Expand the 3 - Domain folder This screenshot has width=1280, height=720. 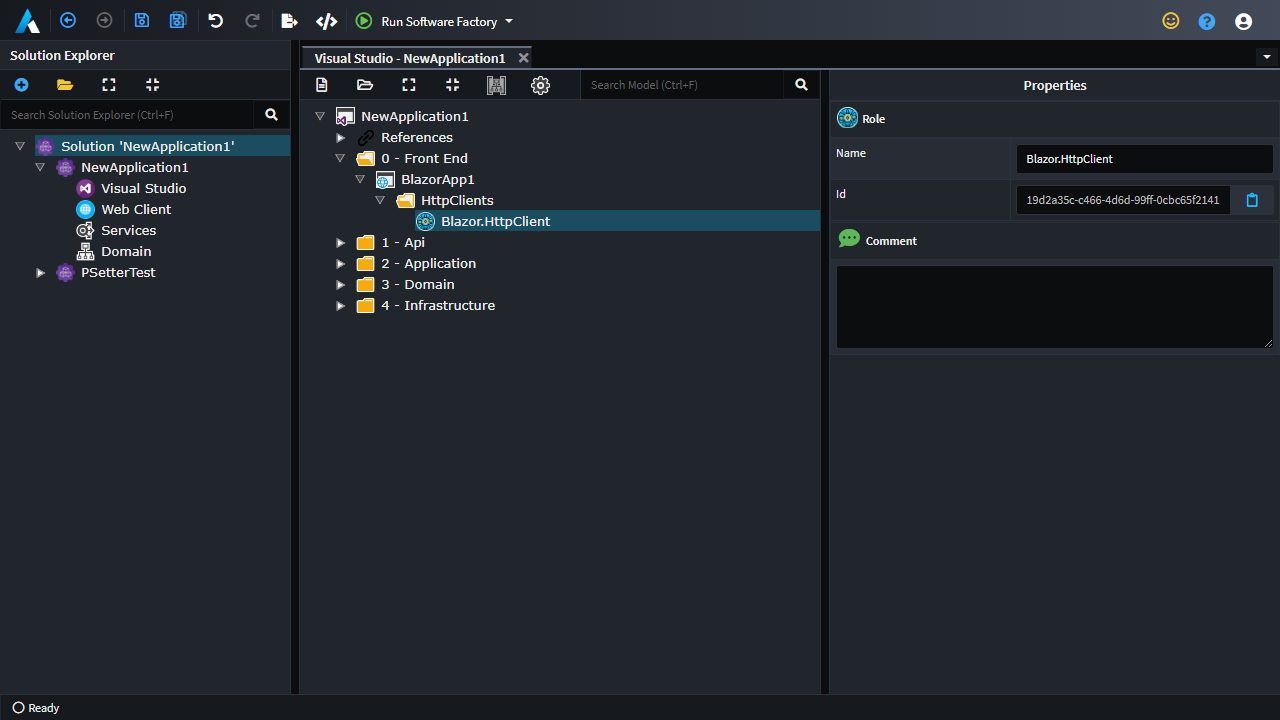[x=340, y=284]
